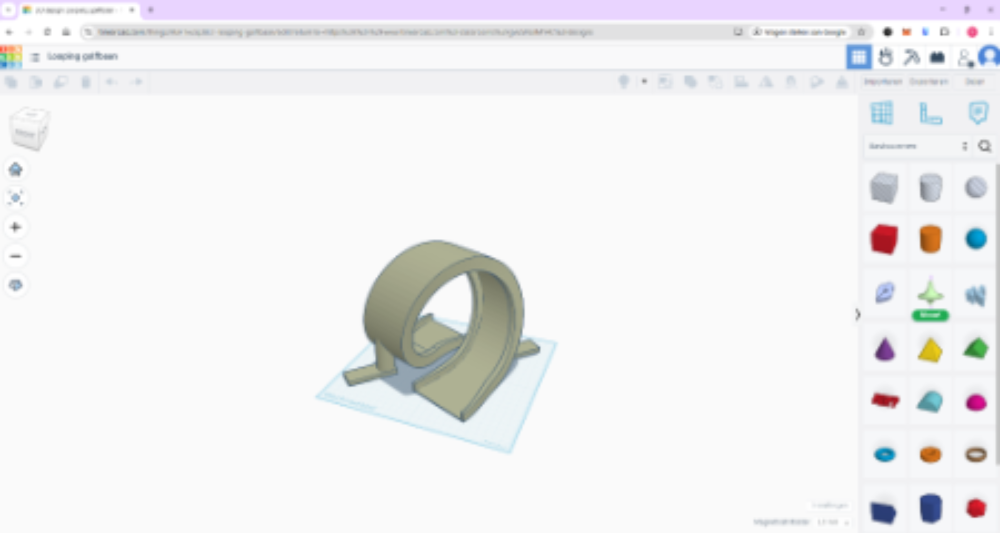The image size is (1000, 533).
Task: Select the Workplane tool
Action: pos(882,113)
